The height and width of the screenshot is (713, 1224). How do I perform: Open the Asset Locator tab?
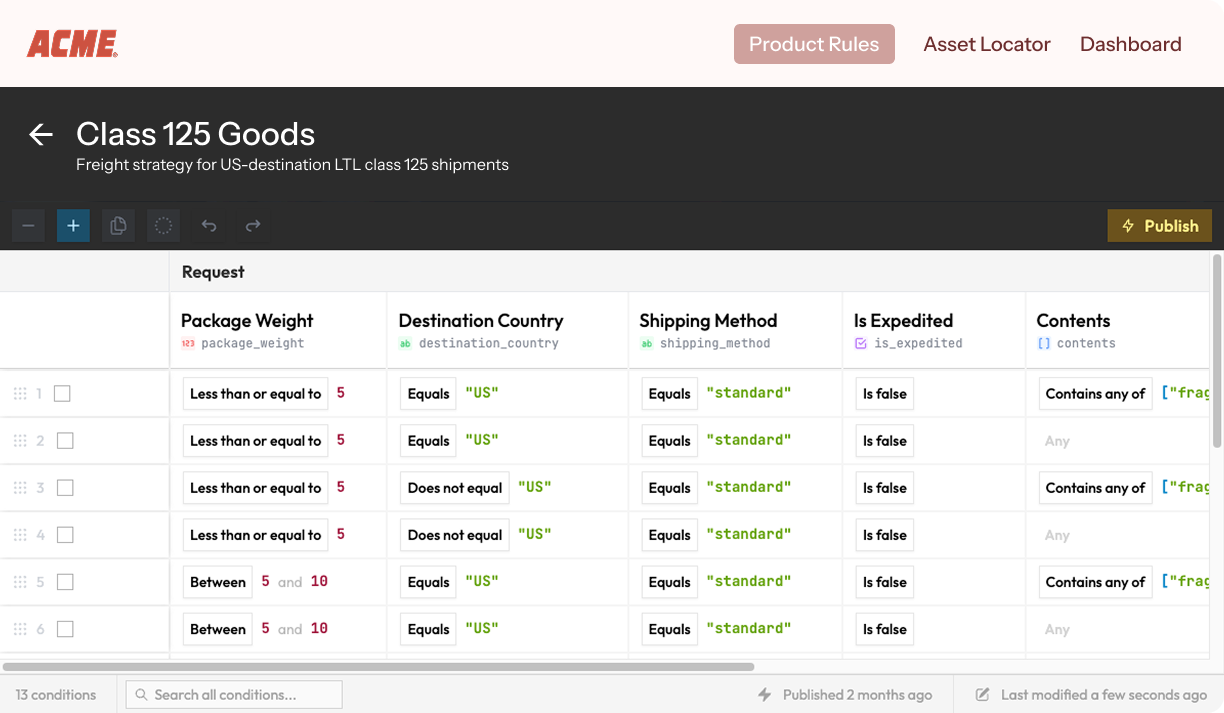[986, 44]
